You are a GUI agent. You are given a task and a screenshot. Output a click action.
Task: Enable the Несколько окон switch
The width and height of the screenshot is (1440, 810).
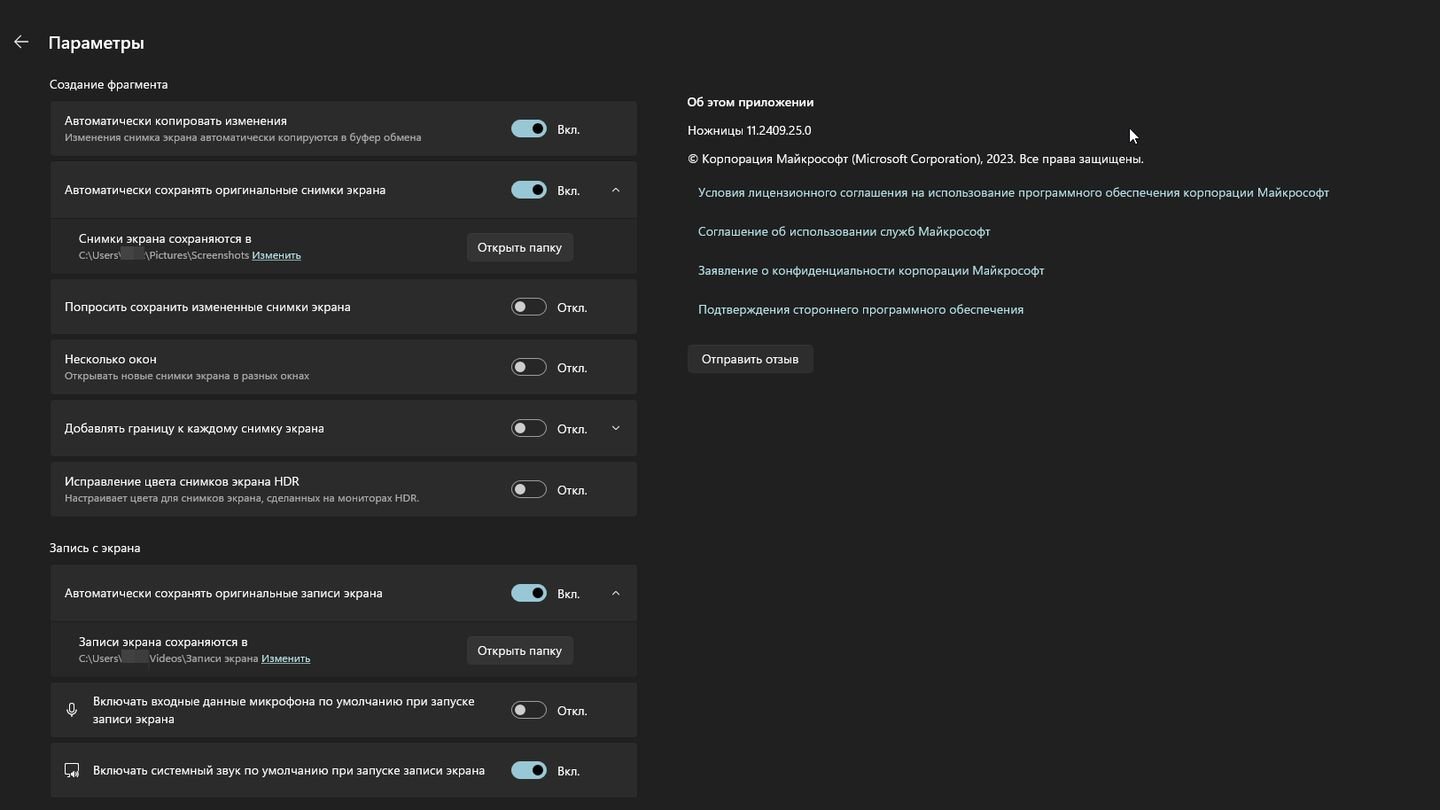click(529, 367)
